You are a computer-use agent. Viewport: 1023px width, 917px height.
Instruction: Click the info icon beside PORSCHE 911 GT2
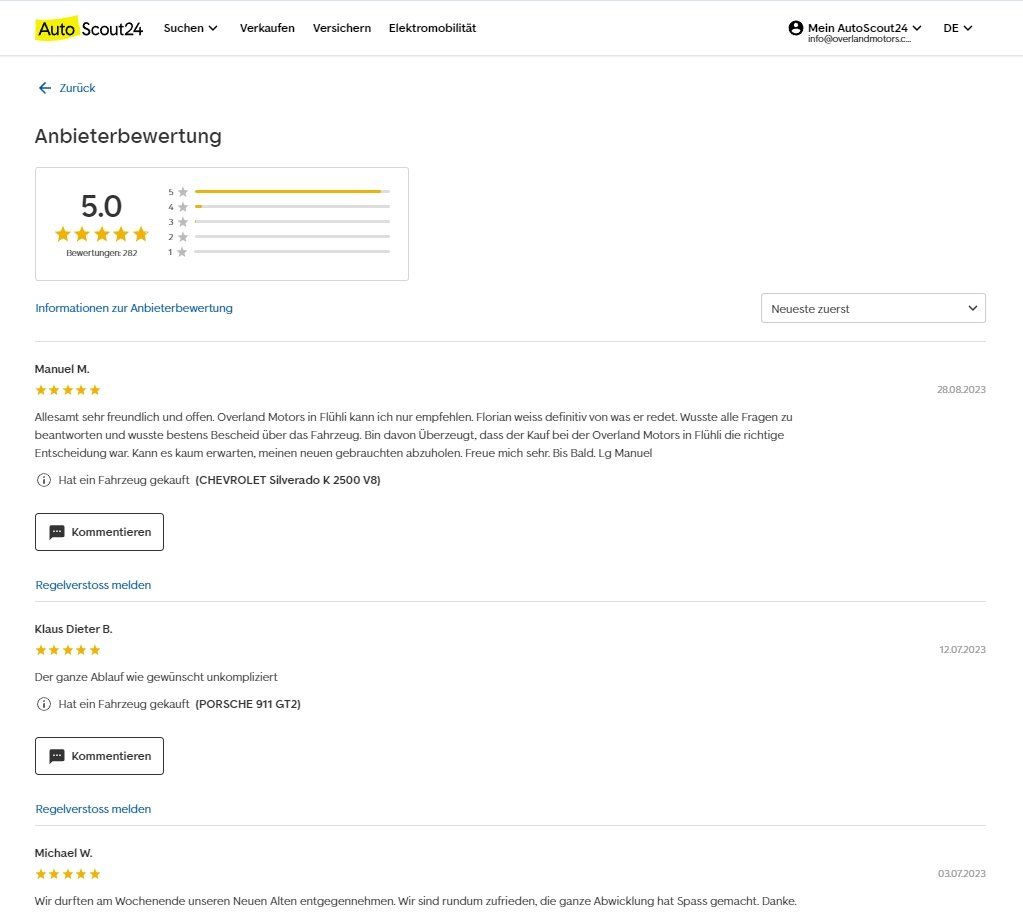[x=44, y=704]
